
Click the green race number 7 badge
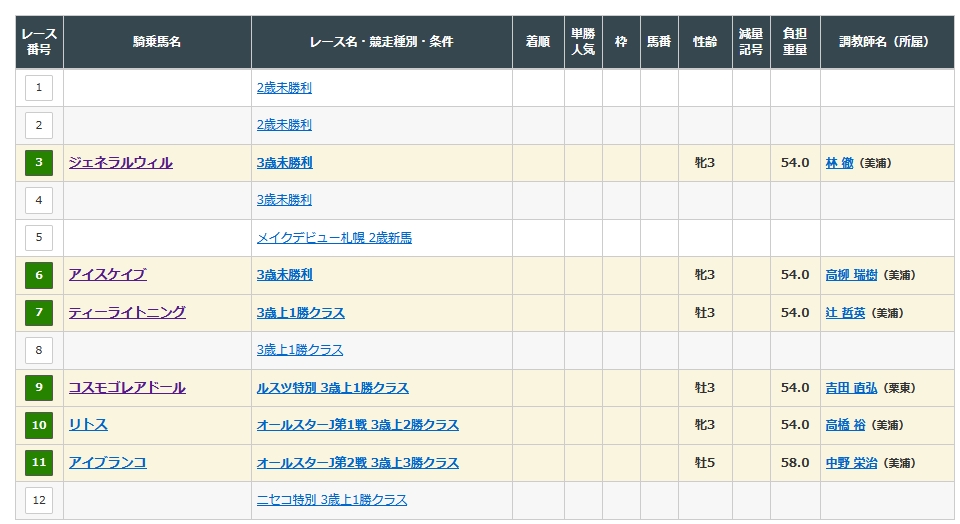click(x=39, y=313)
